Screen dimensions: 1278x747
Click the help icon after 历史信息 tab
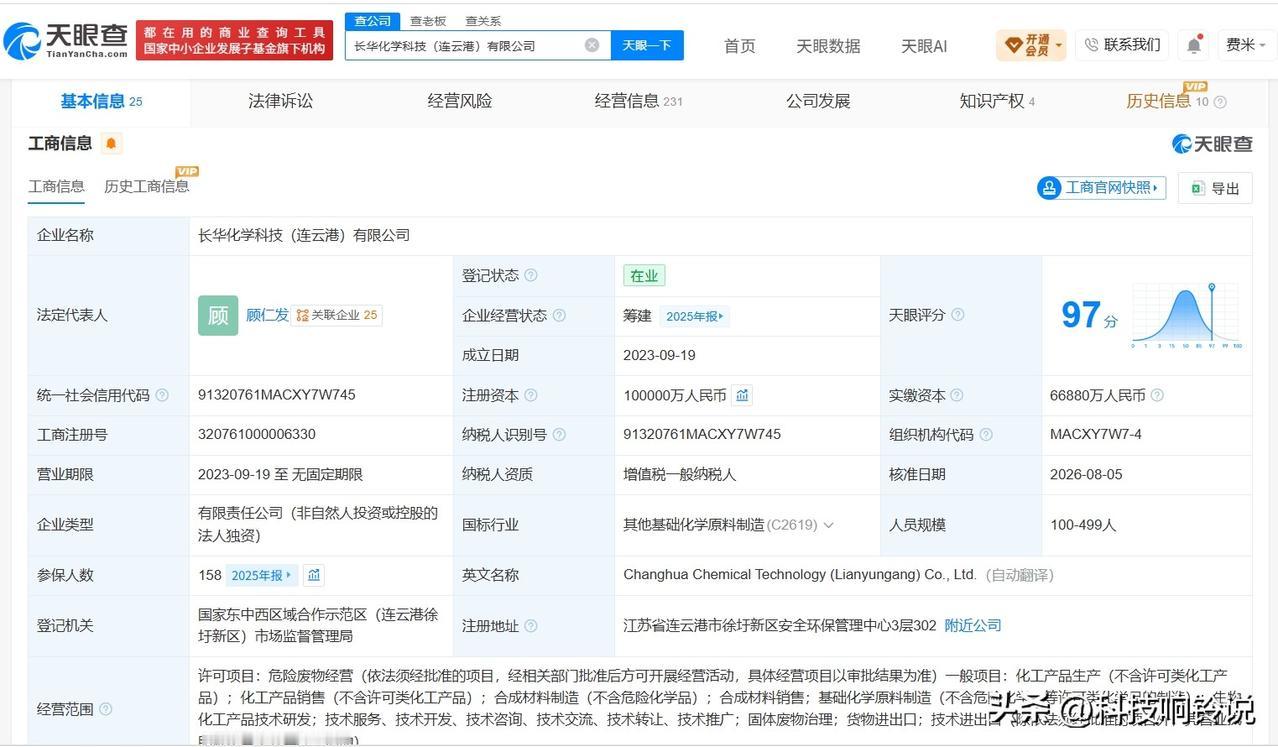pyautogui.click(x=1220, y=102)
